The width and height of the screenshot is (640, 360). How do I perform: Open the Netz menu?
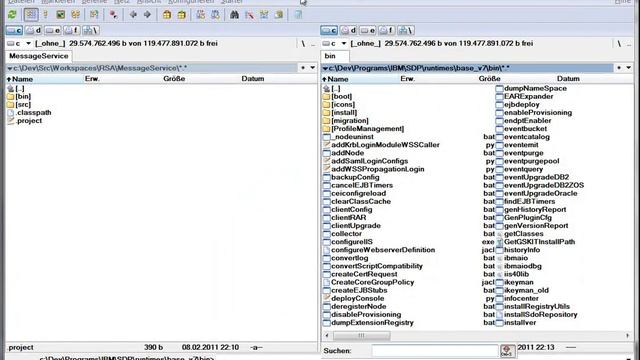click(x=122, y=2)
